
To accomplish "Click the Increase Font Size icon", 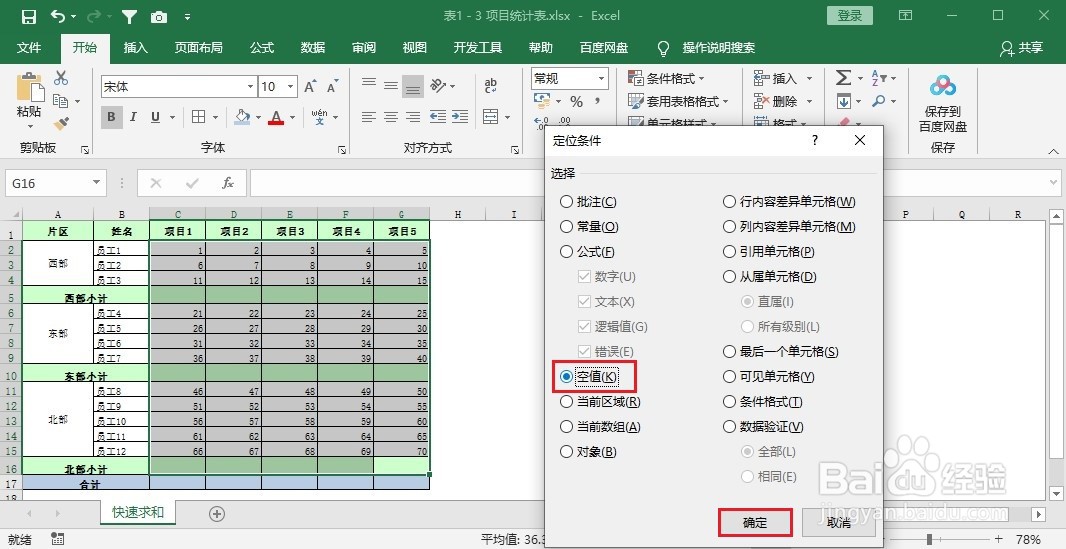I will tap(310, 86).
